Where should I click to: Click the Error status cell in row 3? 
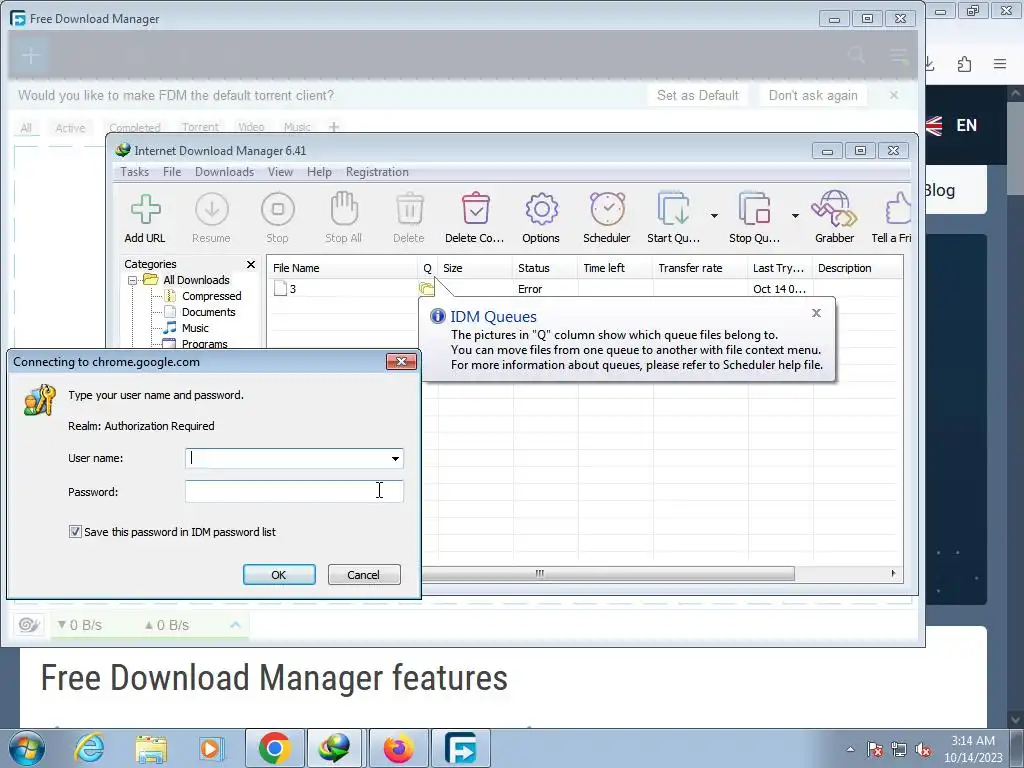pos(530,289)
